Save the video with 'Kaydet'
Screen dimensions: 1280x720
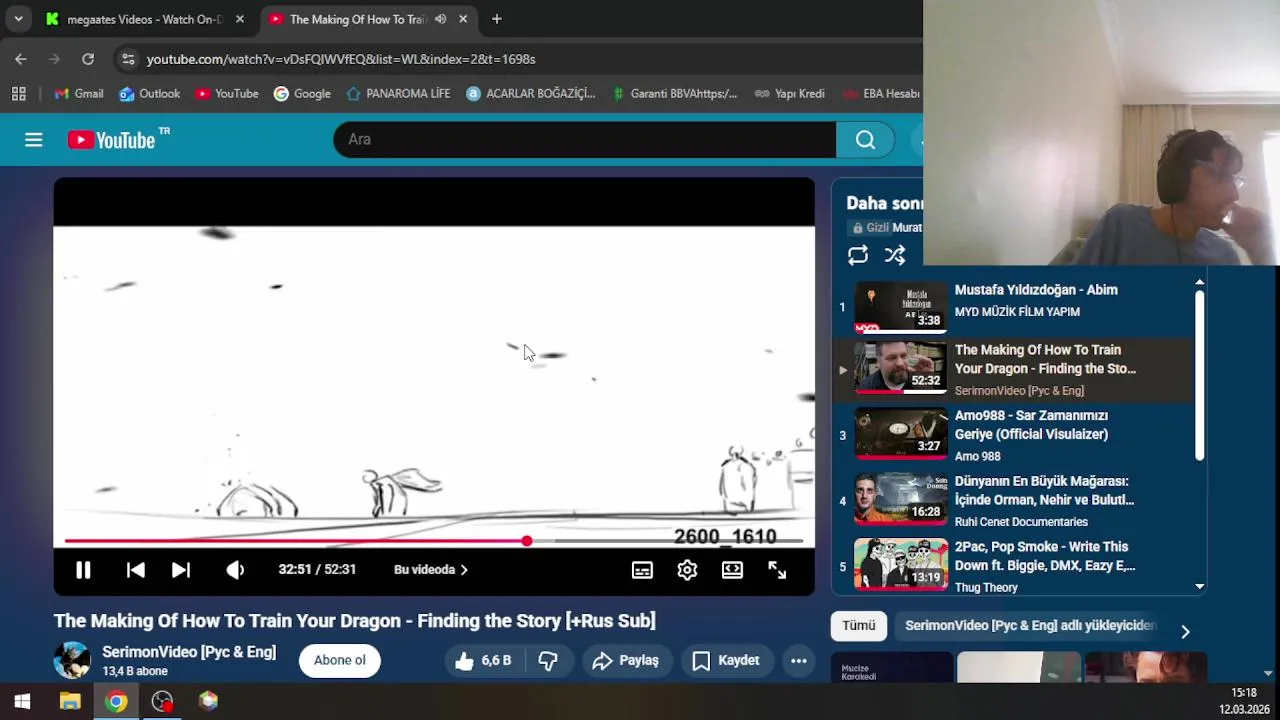click(x=727, y=660)
